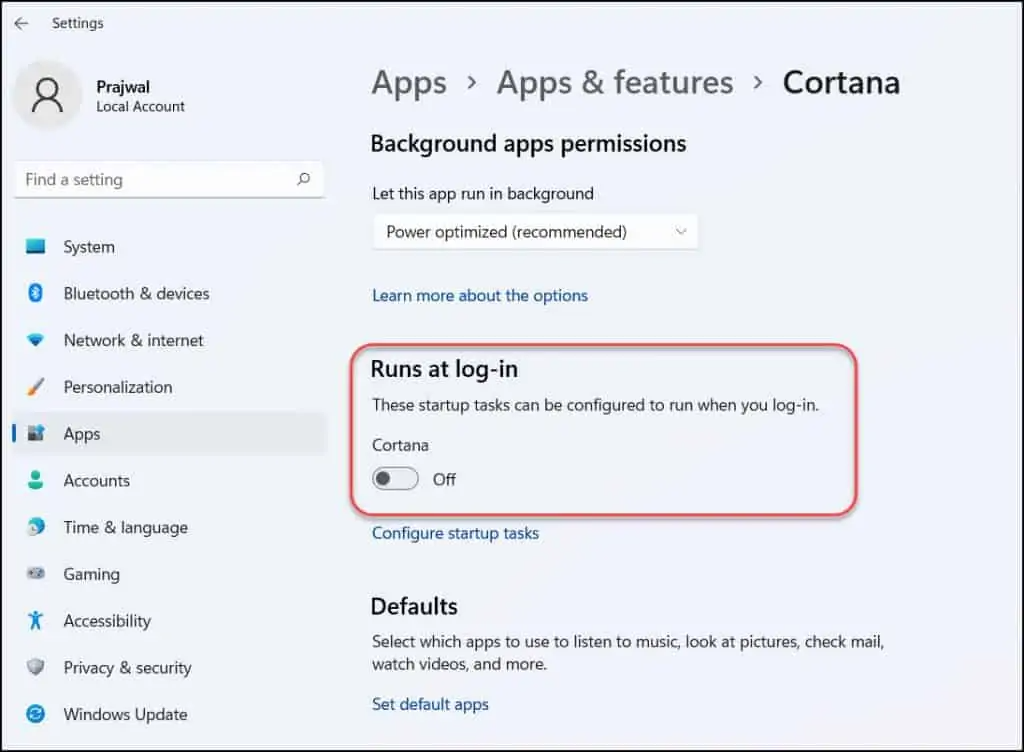Click the Personalization paintbrush icon

[36, 387]
